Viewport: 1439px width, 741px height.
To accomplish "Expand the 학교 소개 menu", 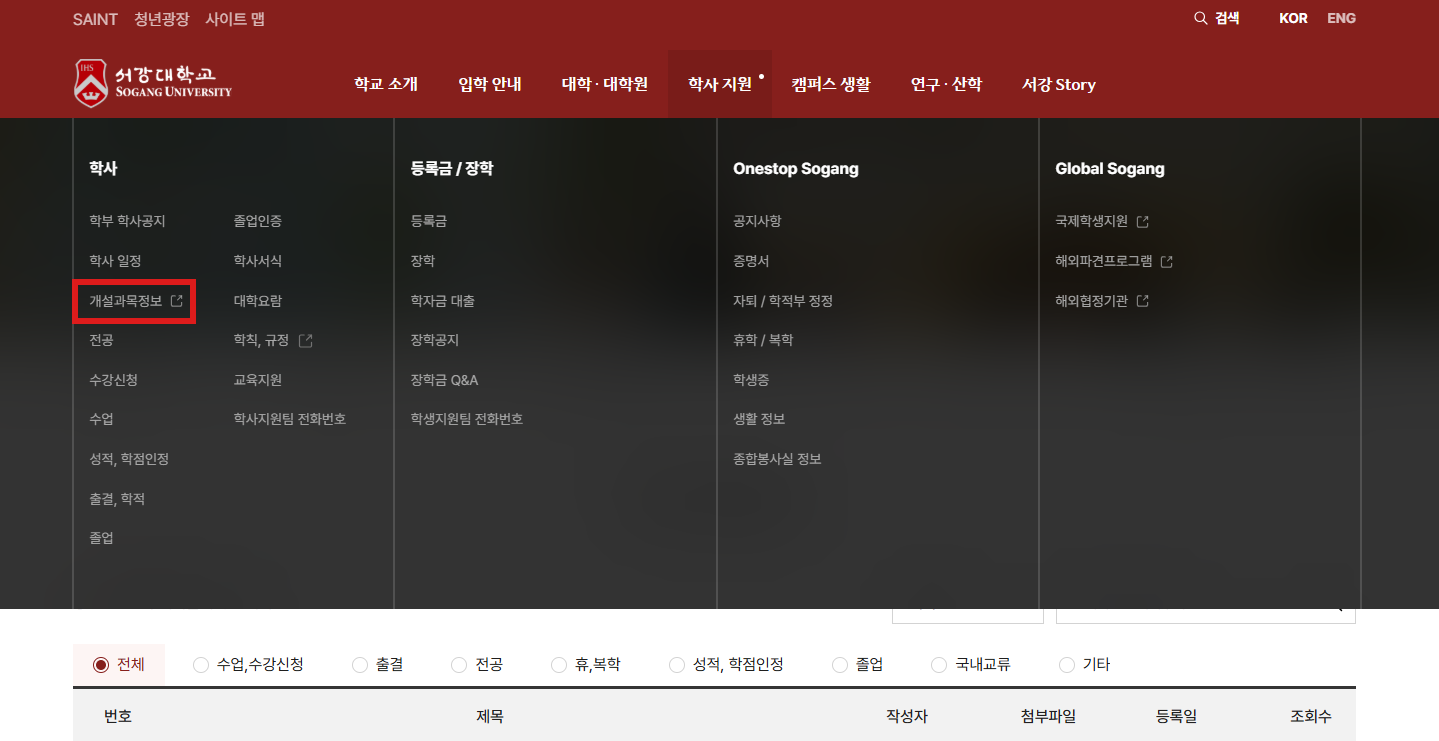I will (385, 85).
